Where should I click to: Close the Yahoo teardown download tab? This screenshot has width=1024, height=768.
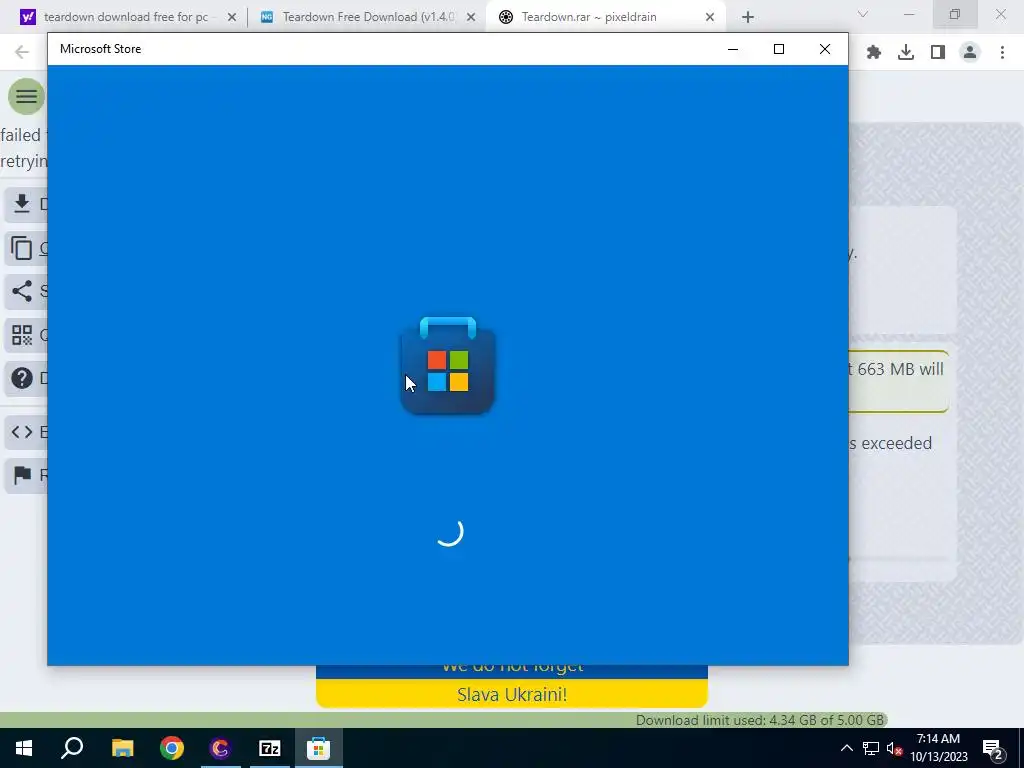pos(232,17)
